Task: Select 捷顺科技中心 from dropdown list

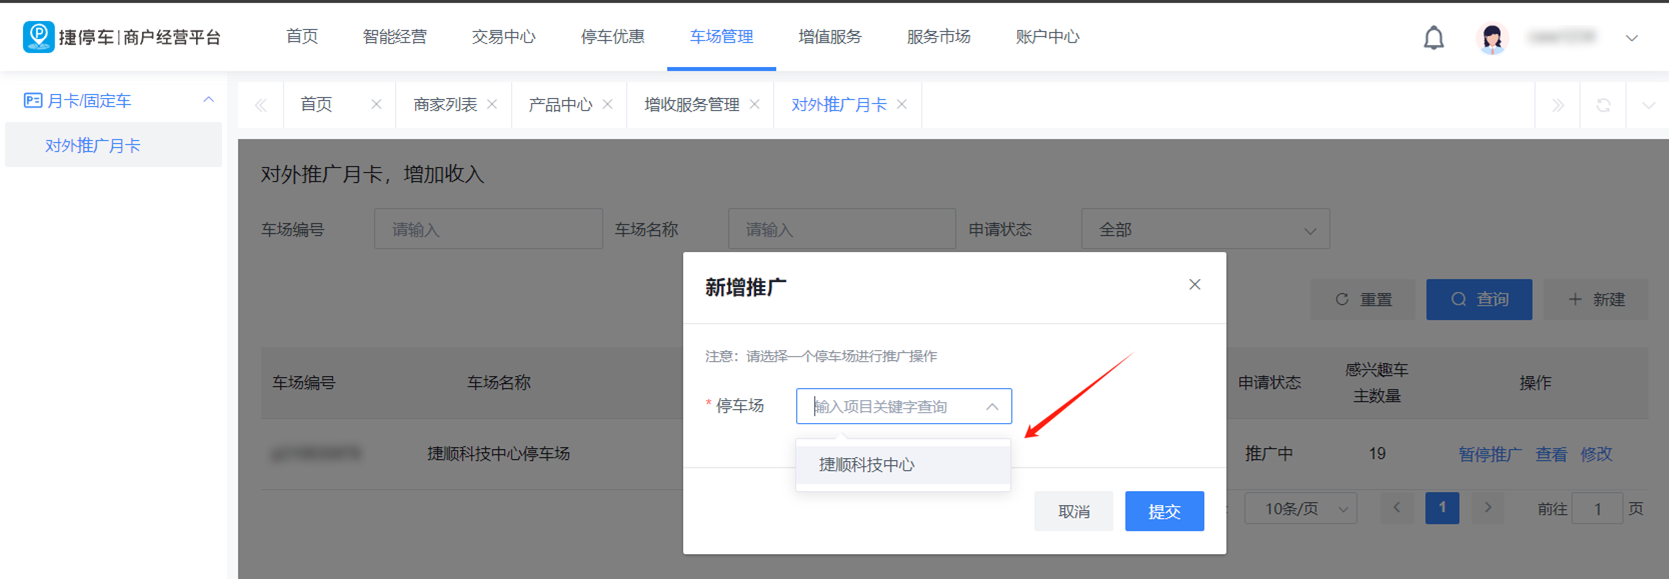Action: tap(866, 465)
